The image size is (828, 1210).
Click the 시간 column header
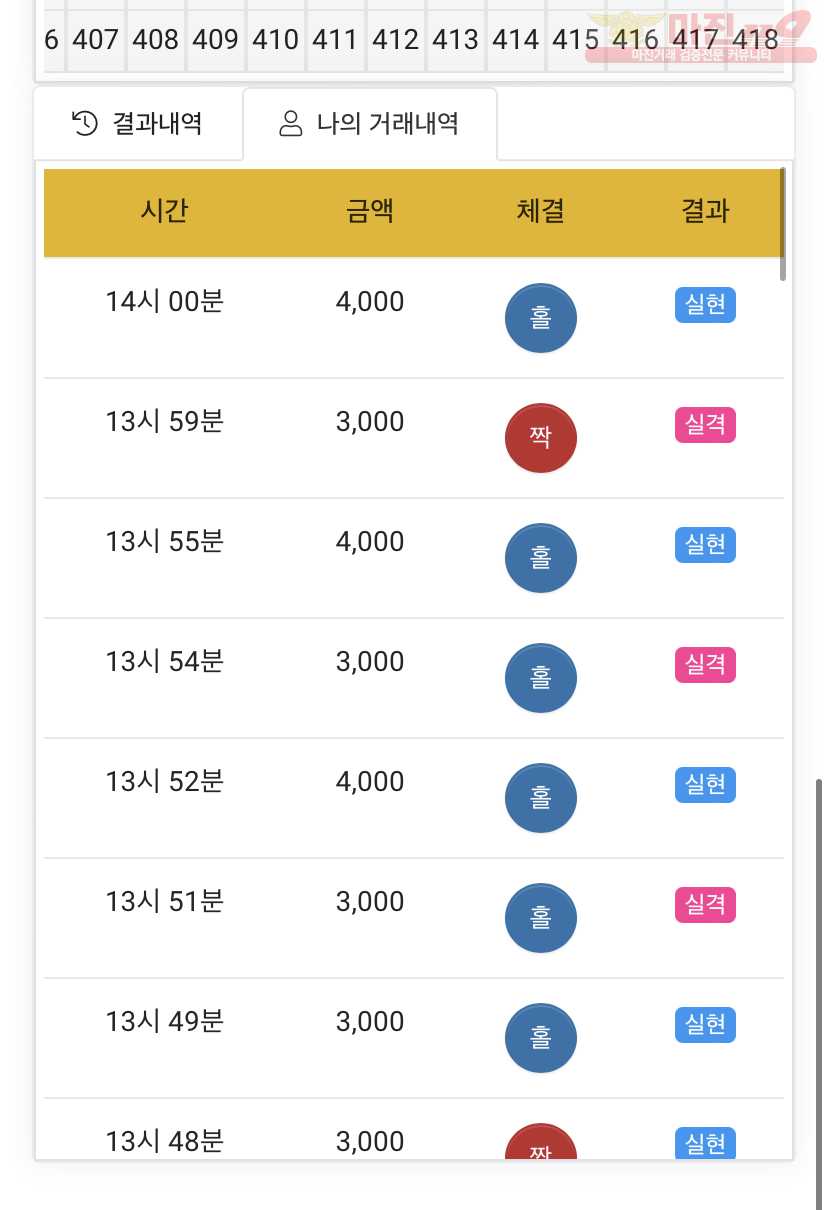tap(165, 211)
